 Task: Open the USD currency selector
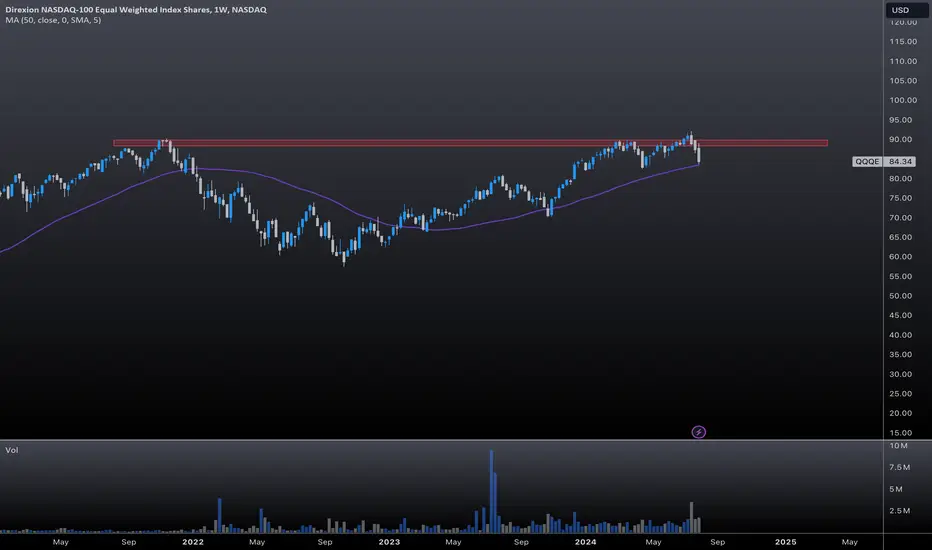point(908,10)
